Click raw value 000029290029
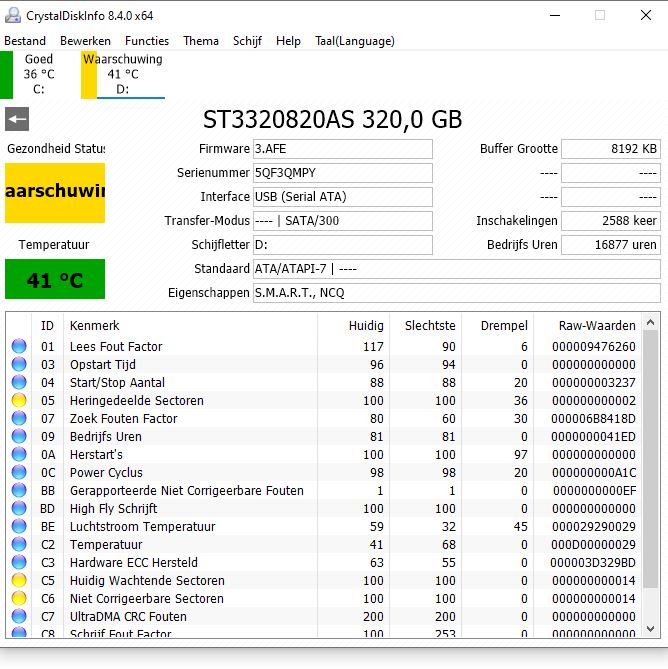The image size is (668, 669). (x=593, y=526)
